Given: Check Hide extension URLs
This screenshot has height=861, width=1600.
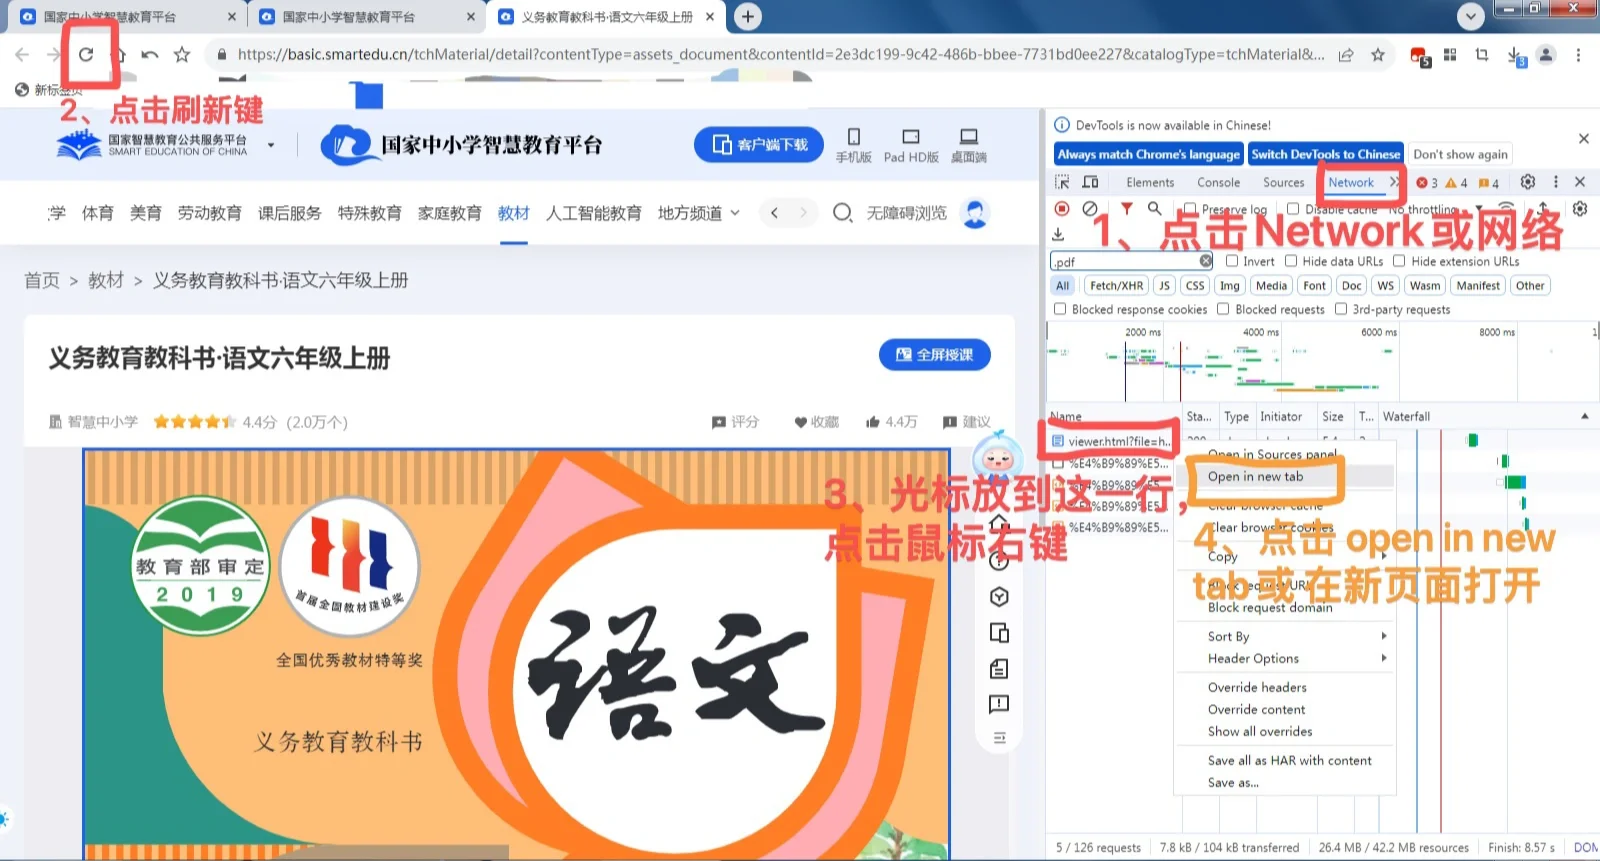Looking at the screenshot, I should (x=1399, y=261).
